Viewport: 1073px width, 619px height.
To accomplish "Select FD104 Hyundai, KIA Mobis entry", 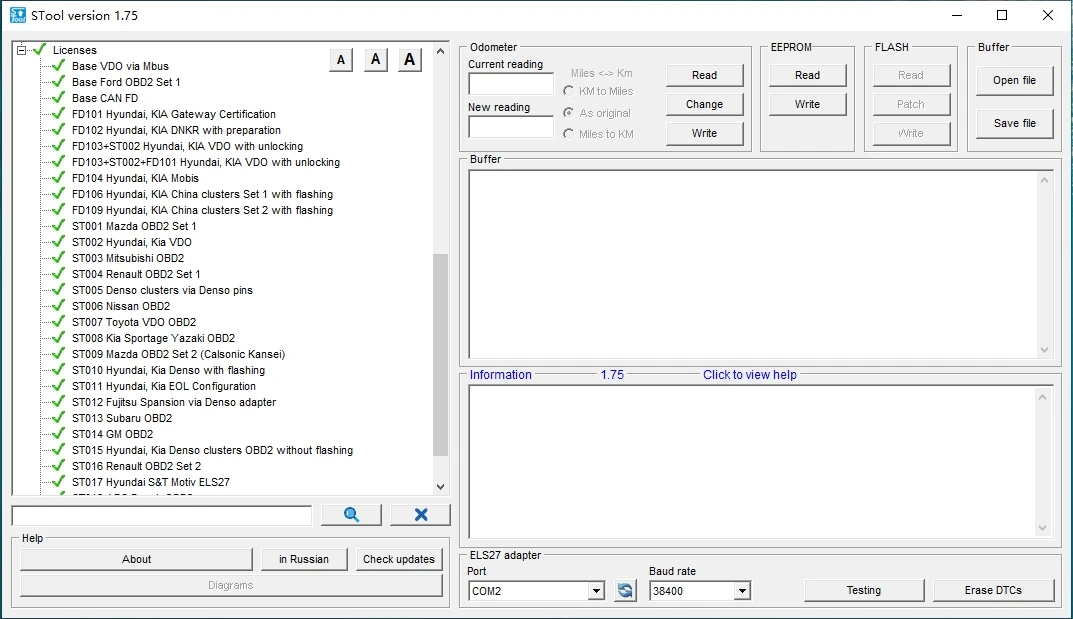I will click(135, 178).
